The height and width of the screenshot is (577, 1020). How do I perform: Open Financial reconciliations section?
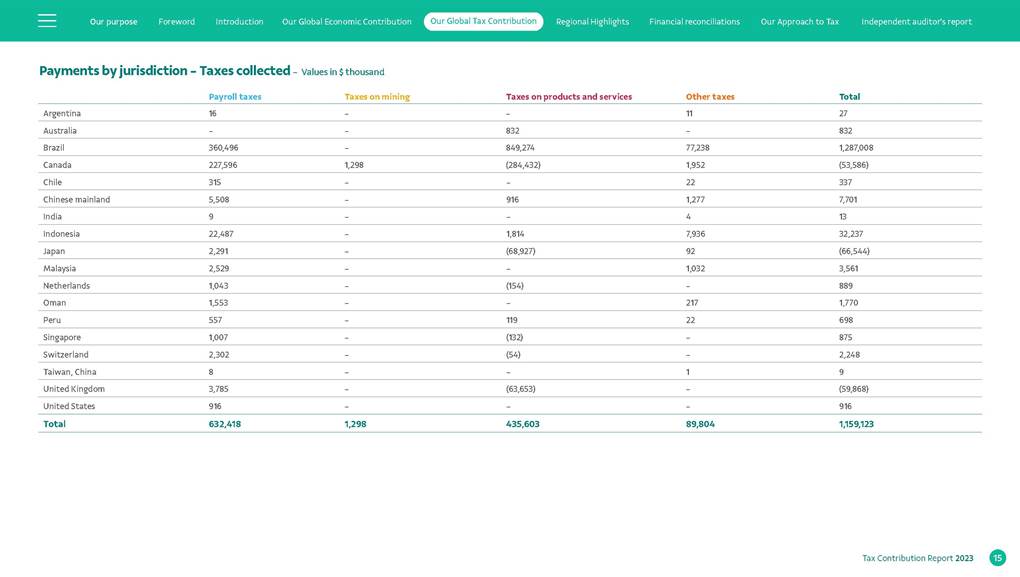point(695,22)
